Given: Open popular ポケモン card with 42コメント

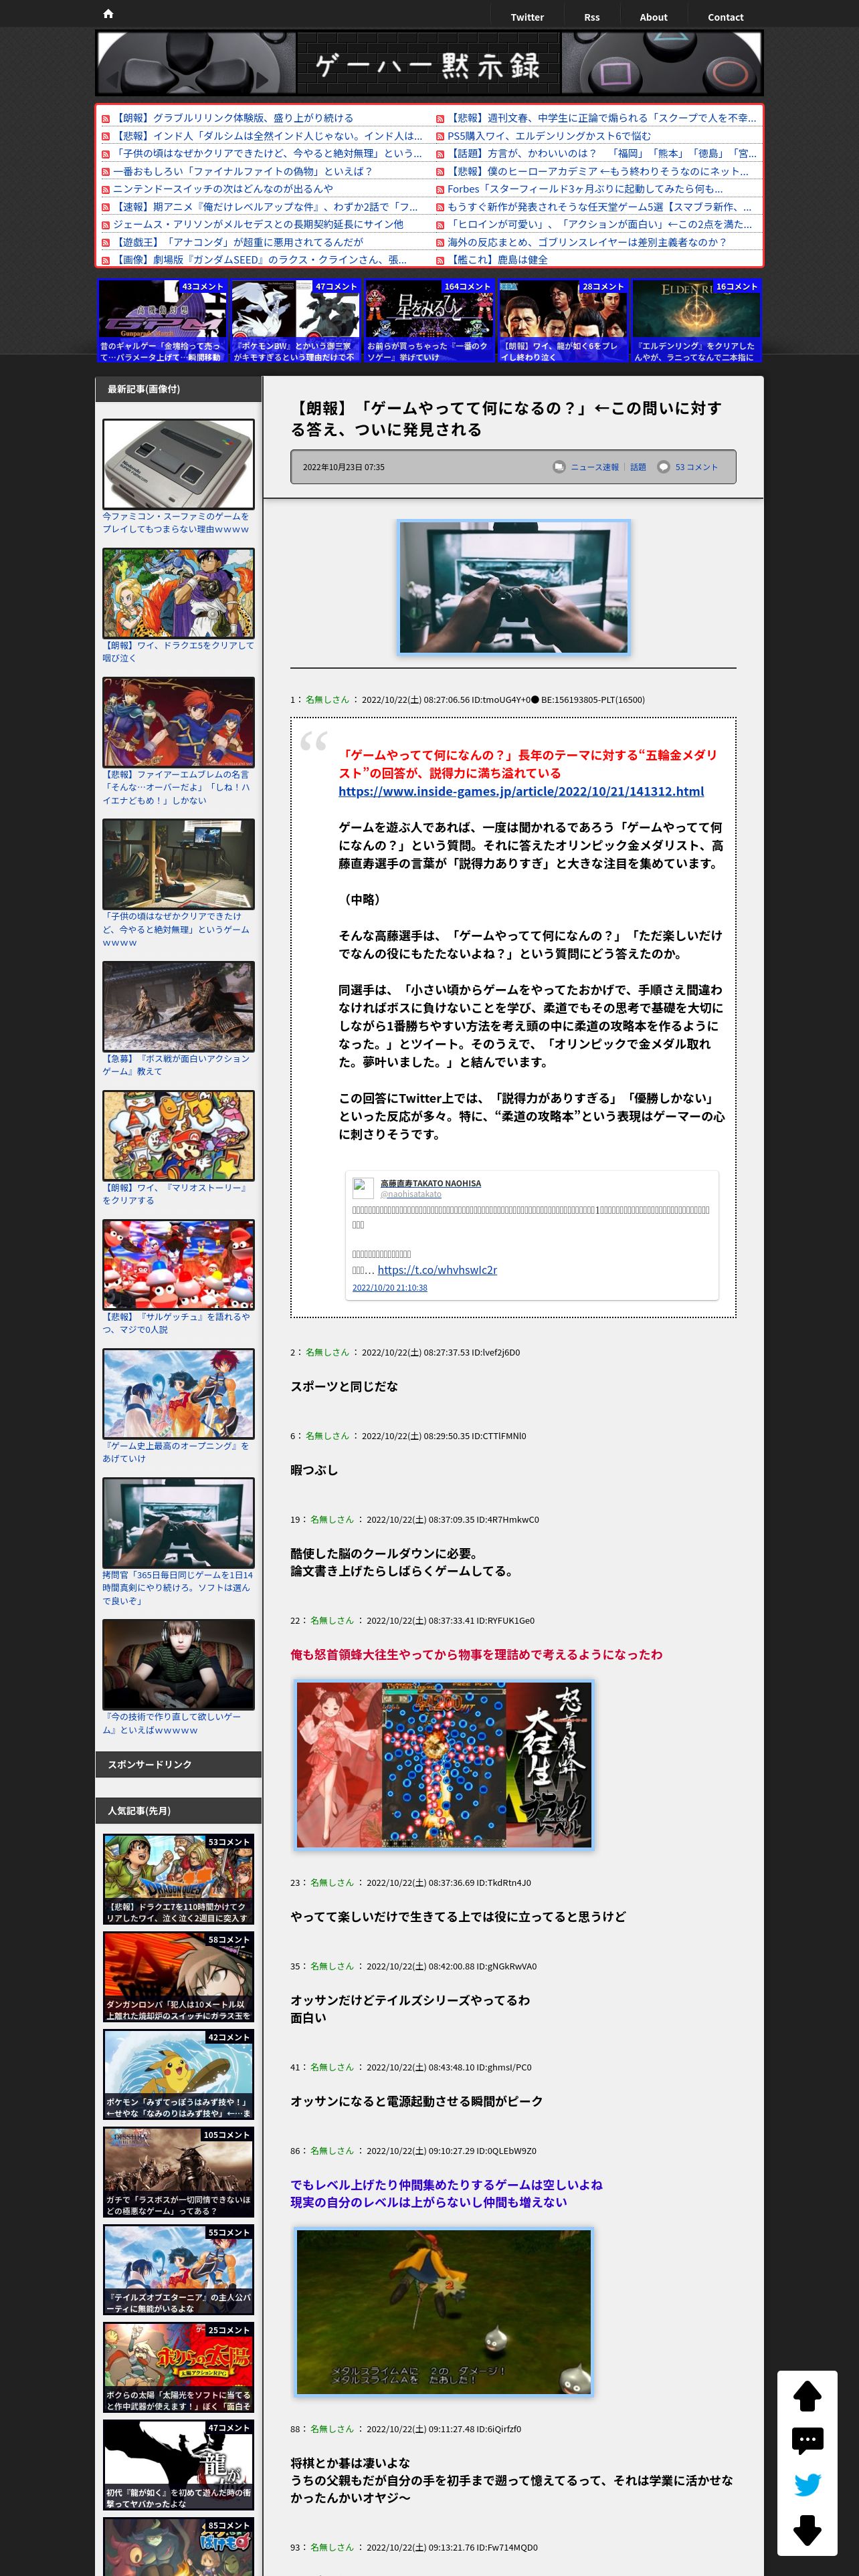Looking at the screenshot, I should pyautogui.click(x=178, y=2074).
